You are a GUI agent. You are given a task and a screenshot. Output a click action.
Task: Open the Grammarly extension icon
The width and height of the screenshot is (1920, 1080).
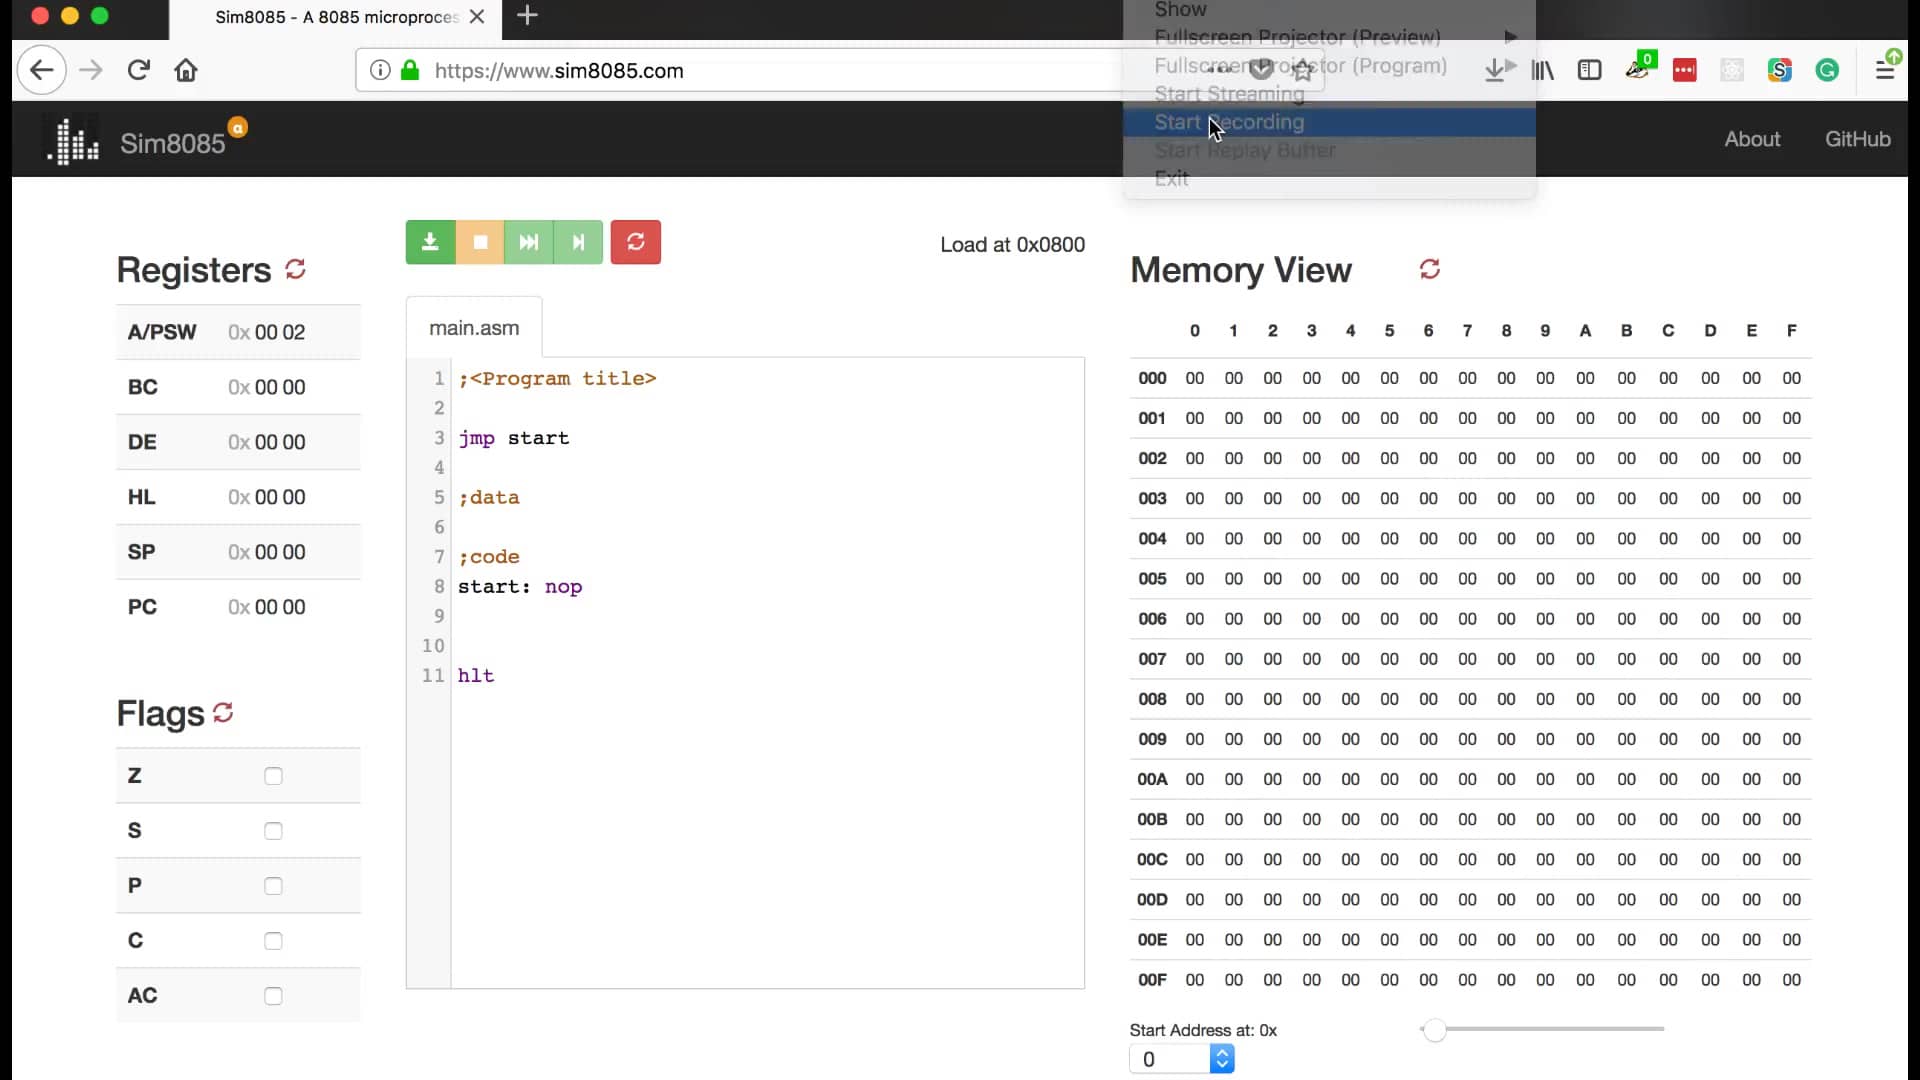pos(1828,70)
